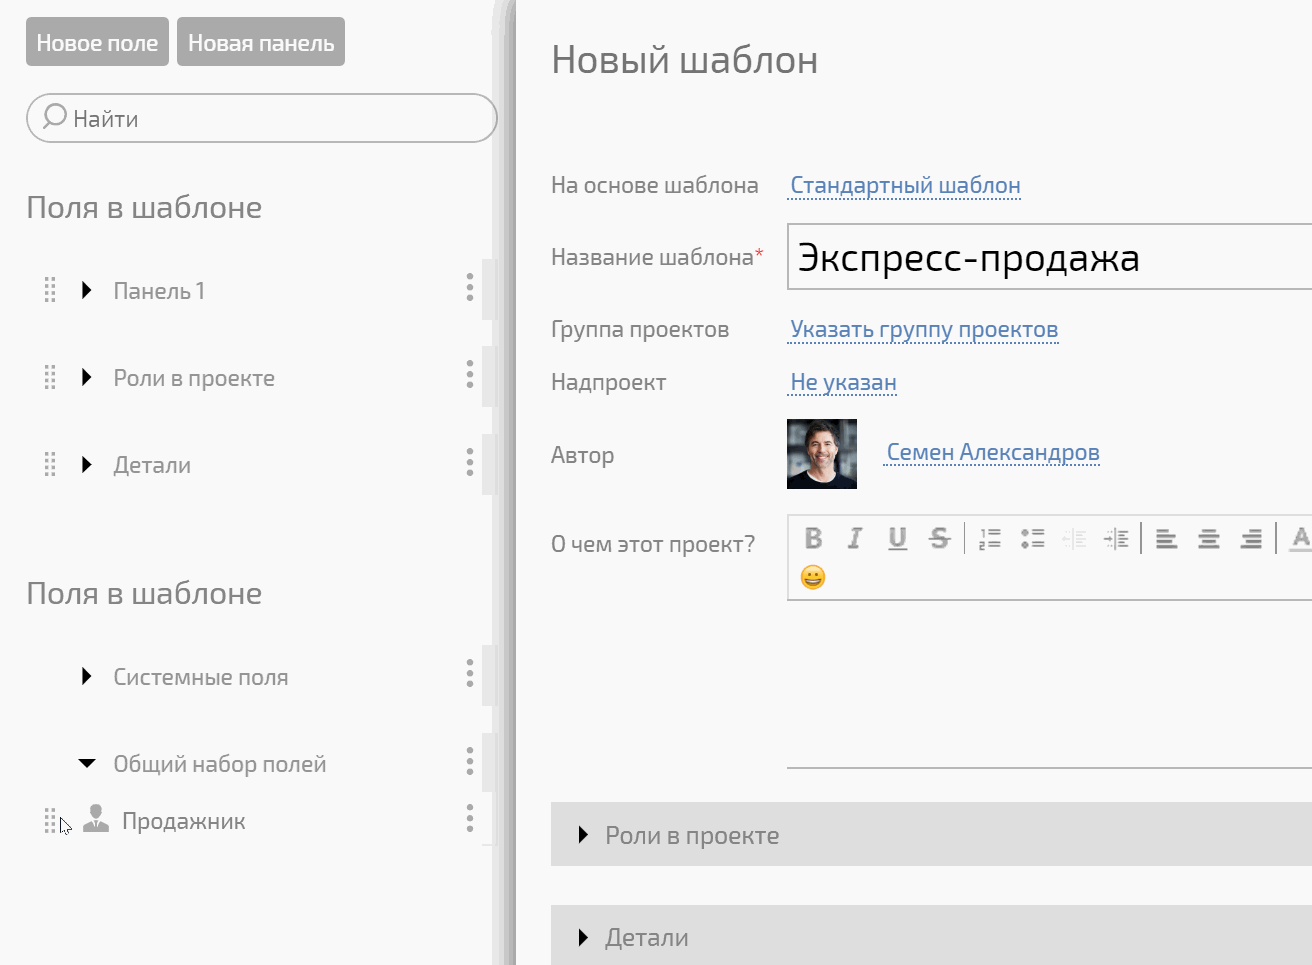Viewport: 1312px width, 965px height.
Task: Open options menu for Продажник field
Action: 469,818
